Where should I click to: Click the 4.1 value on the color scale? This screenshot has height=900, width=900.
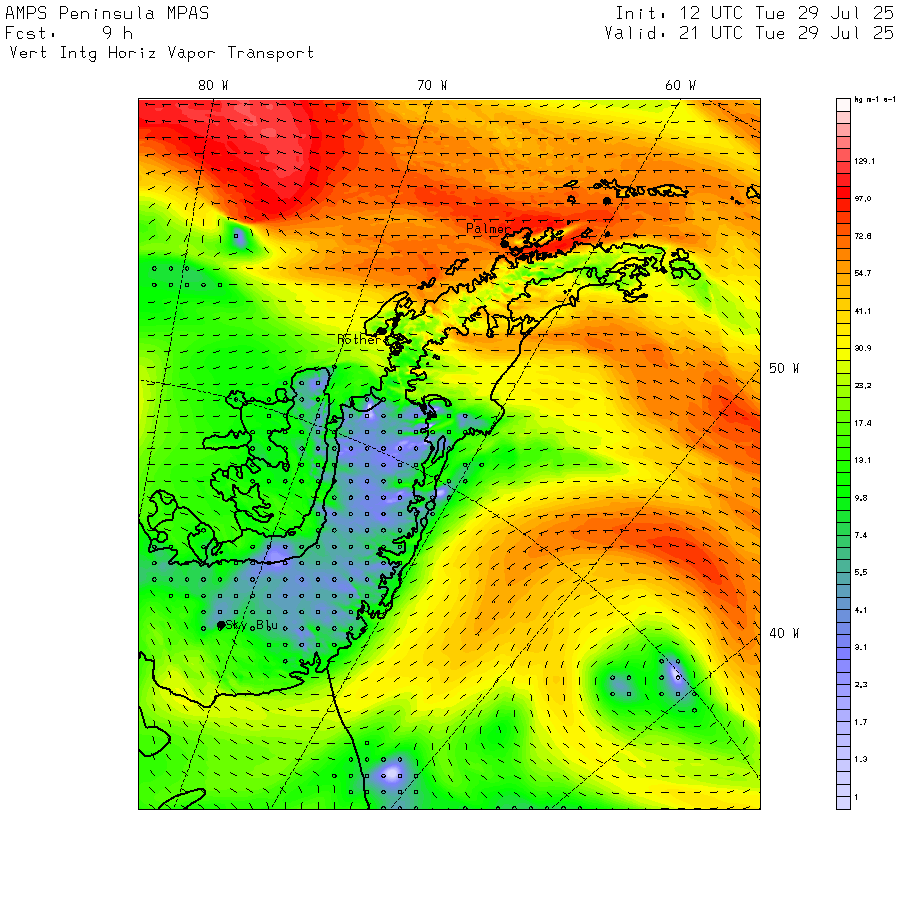pos(861,610)
